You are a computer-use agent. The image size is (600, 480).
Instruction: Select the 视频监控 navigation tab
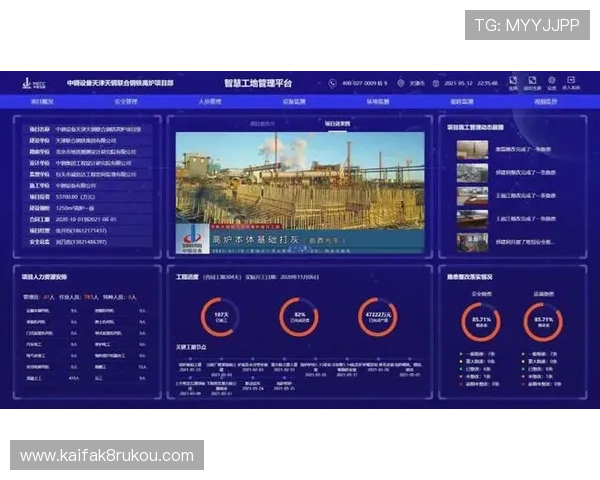(x=546, y=102)
